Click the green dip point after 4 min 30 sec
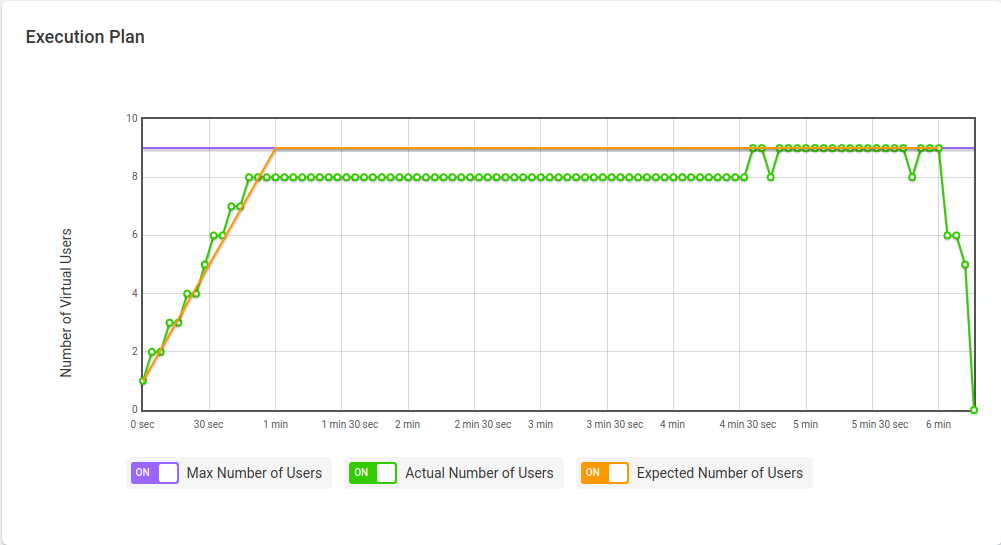 pos(771,177)
